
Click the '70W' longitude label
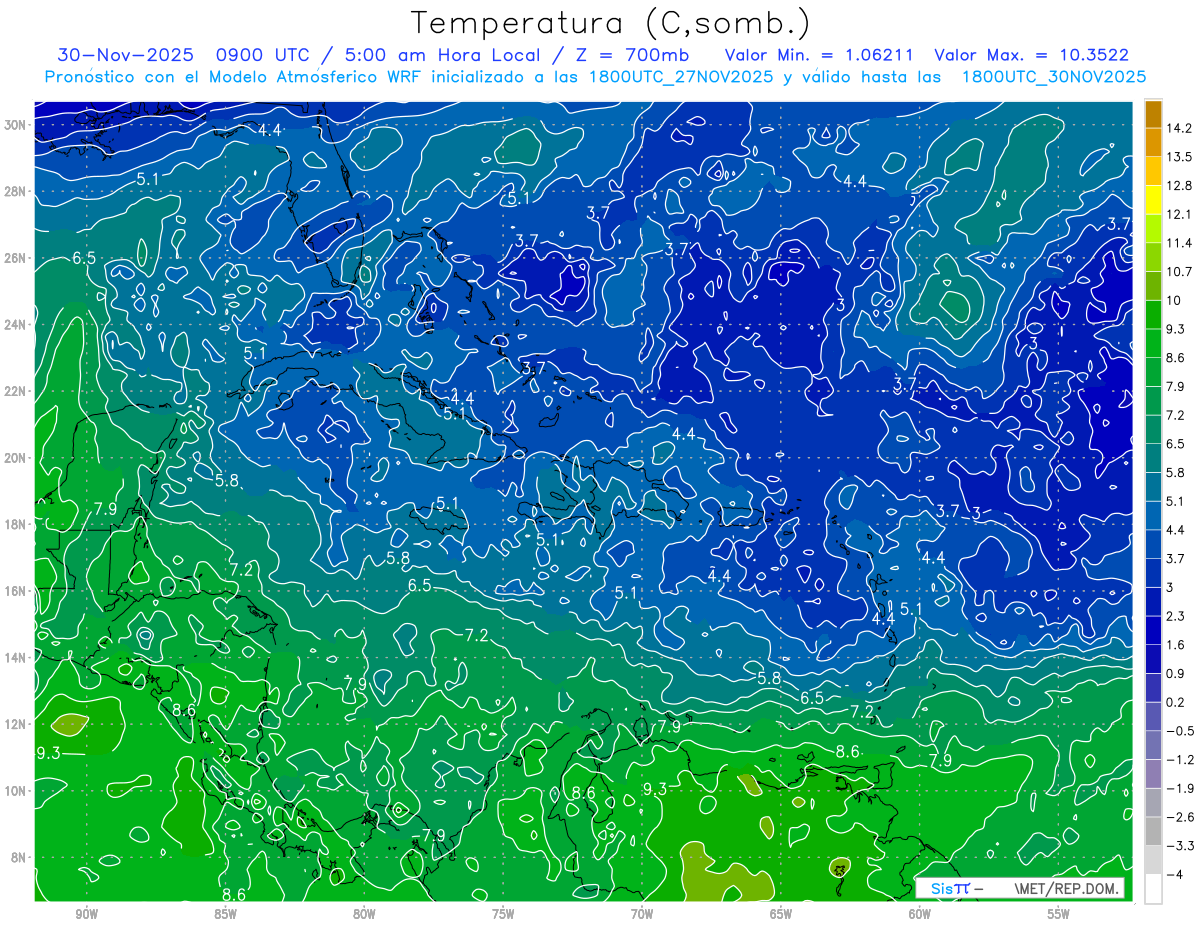point(642,914)
